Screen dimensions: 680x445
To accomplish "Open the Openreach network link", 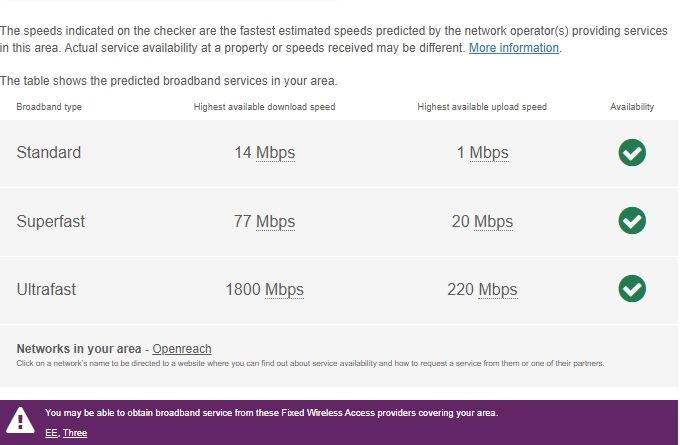I will point(182,349).
